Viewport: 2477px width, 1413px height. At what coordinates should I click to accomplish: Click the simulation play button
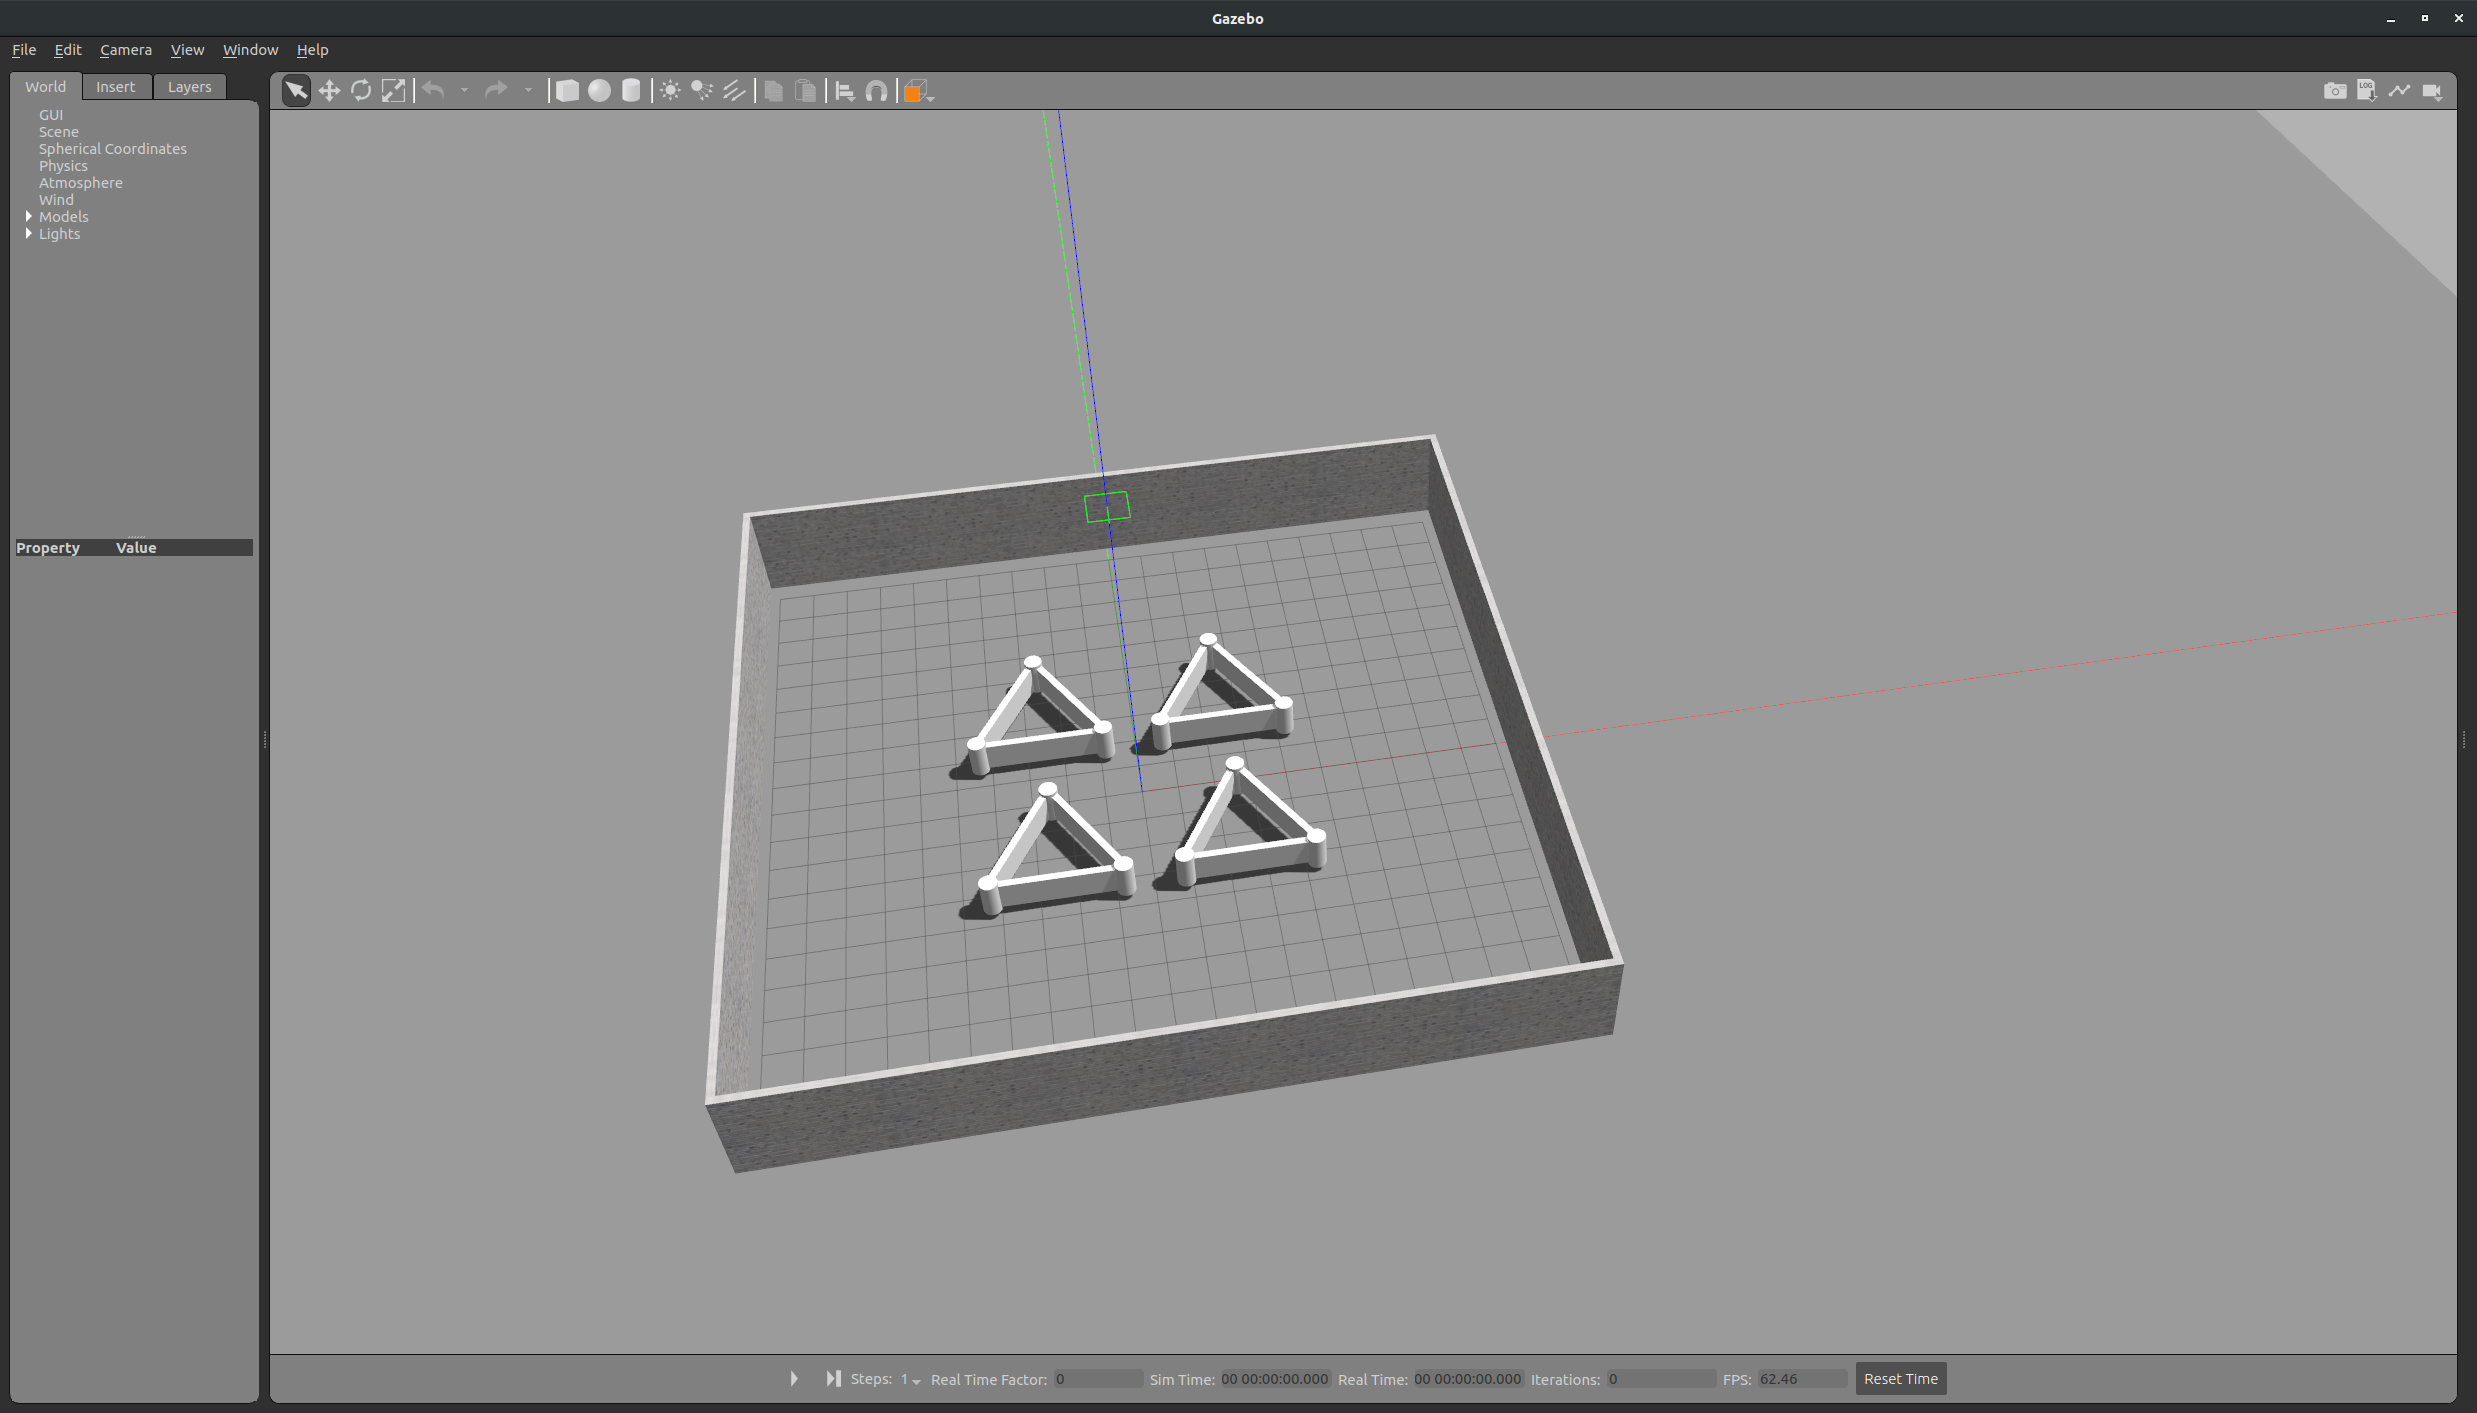791,1377
